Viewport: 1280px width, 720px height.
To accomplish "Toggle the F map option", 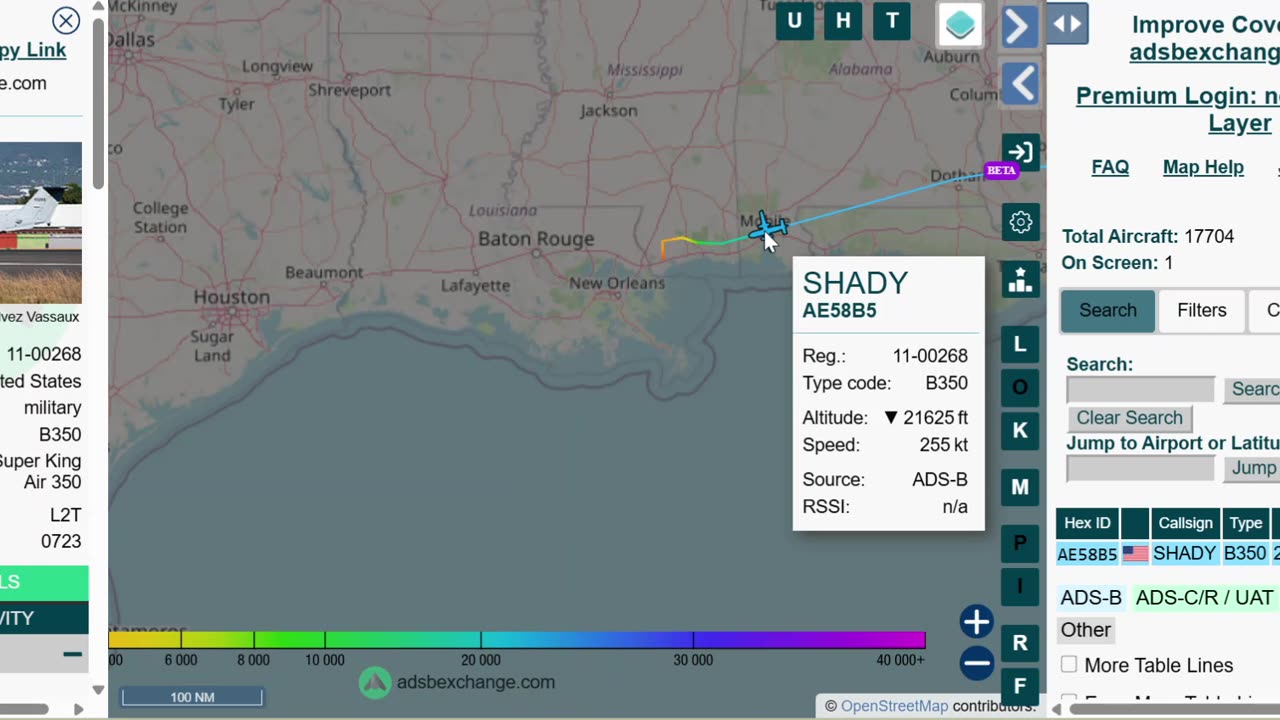I will point(1020,686).
